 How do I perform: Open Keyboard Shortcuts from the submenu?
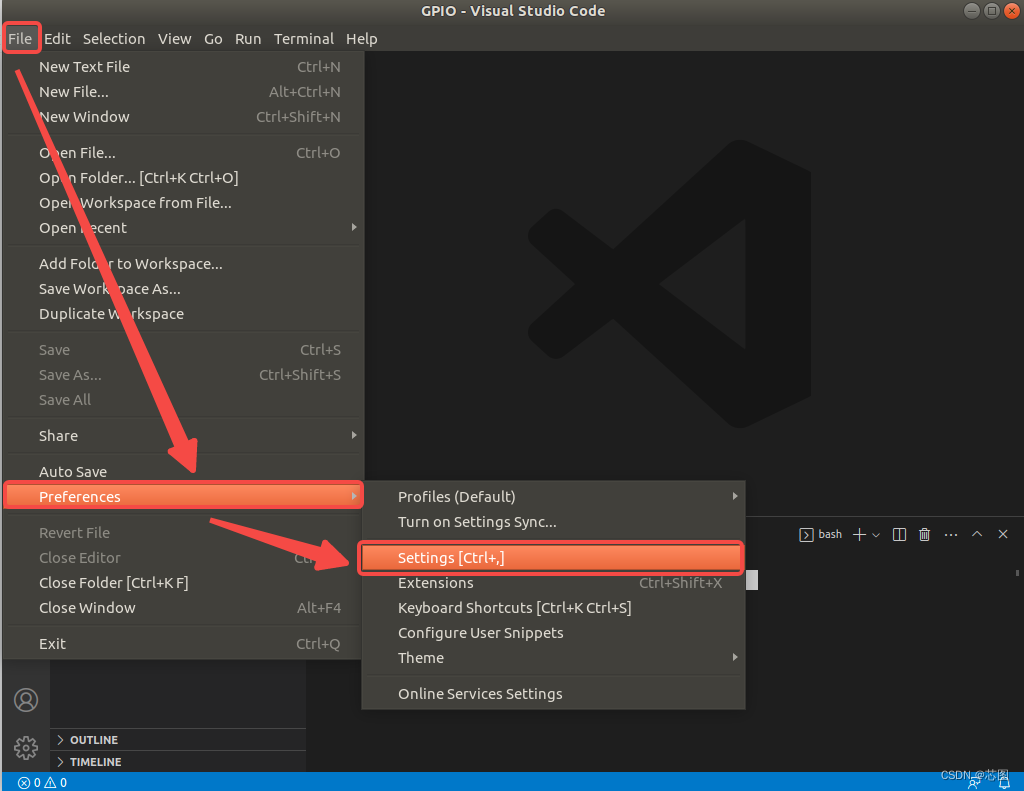click(x=515, y=607)
